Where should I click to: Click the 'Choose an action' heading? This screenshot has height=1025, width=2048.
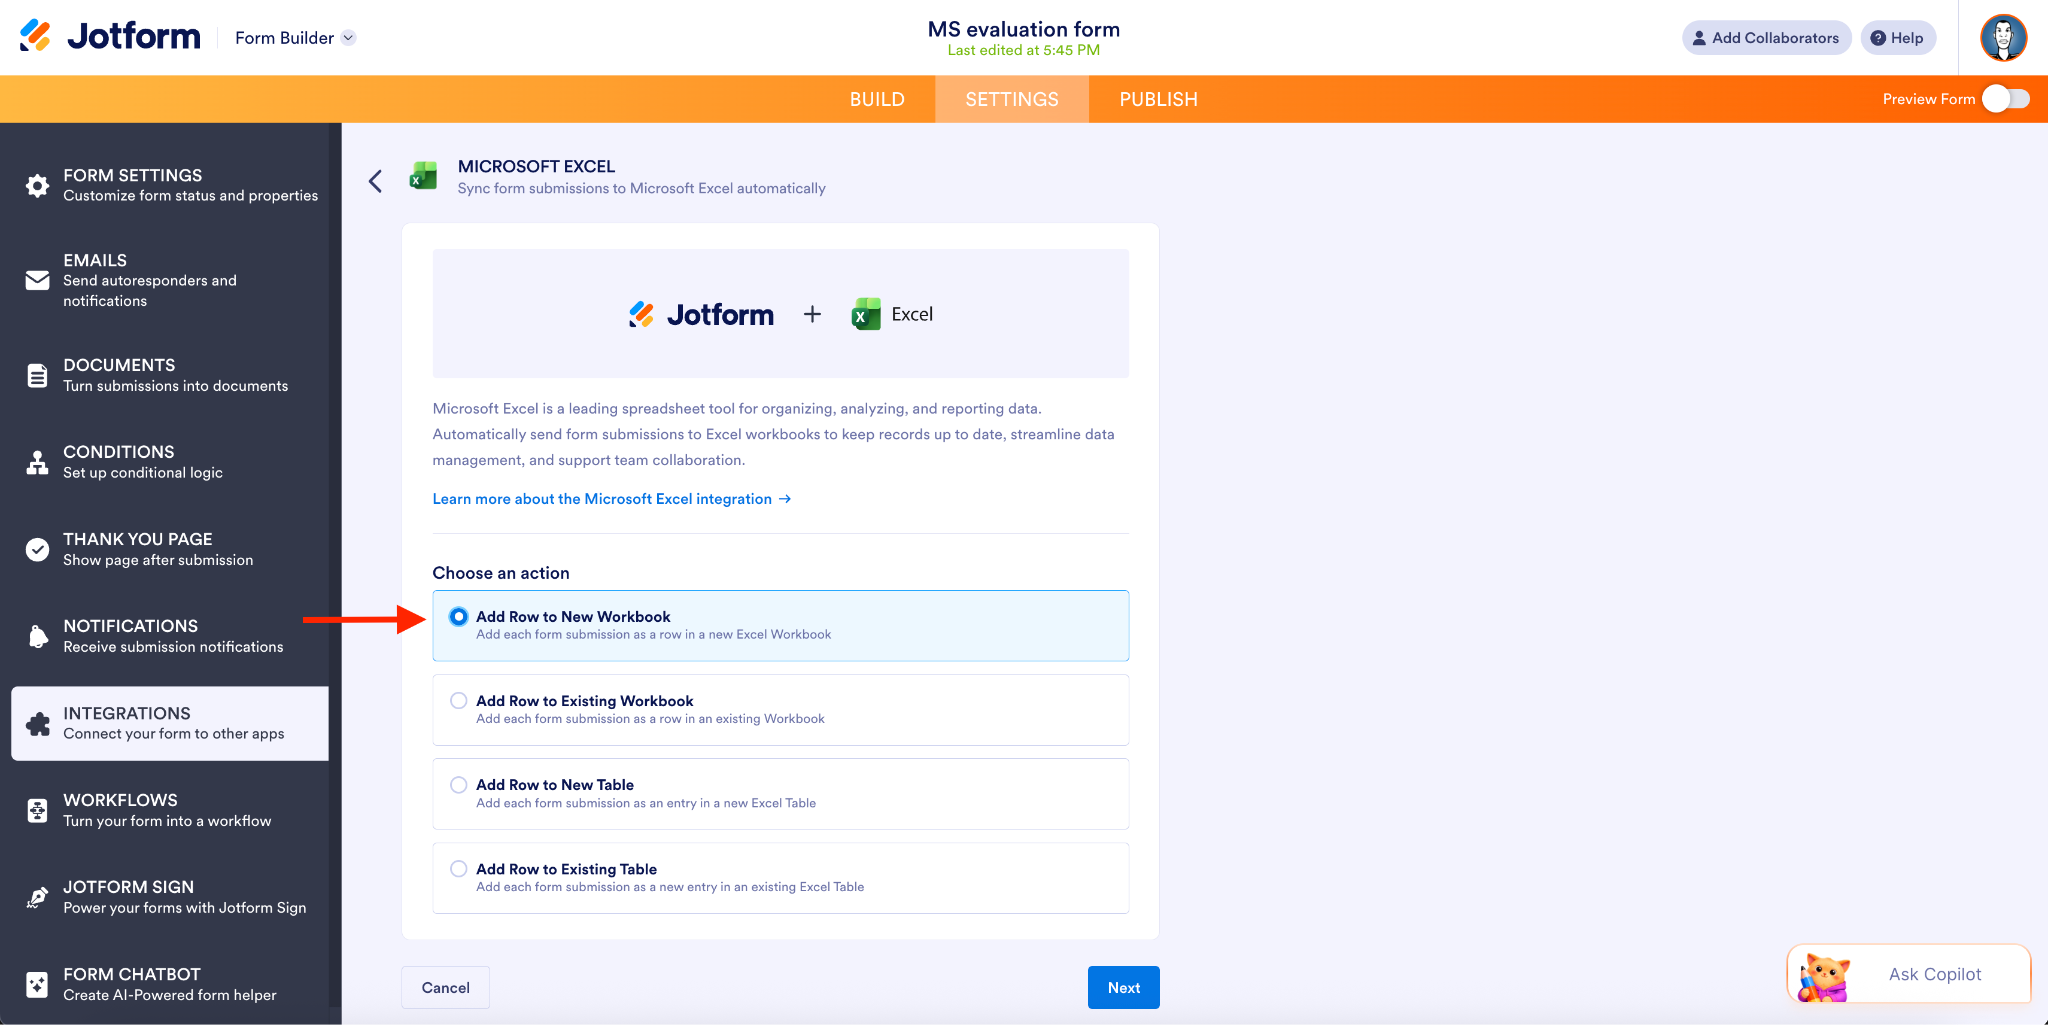pos(501,573)
